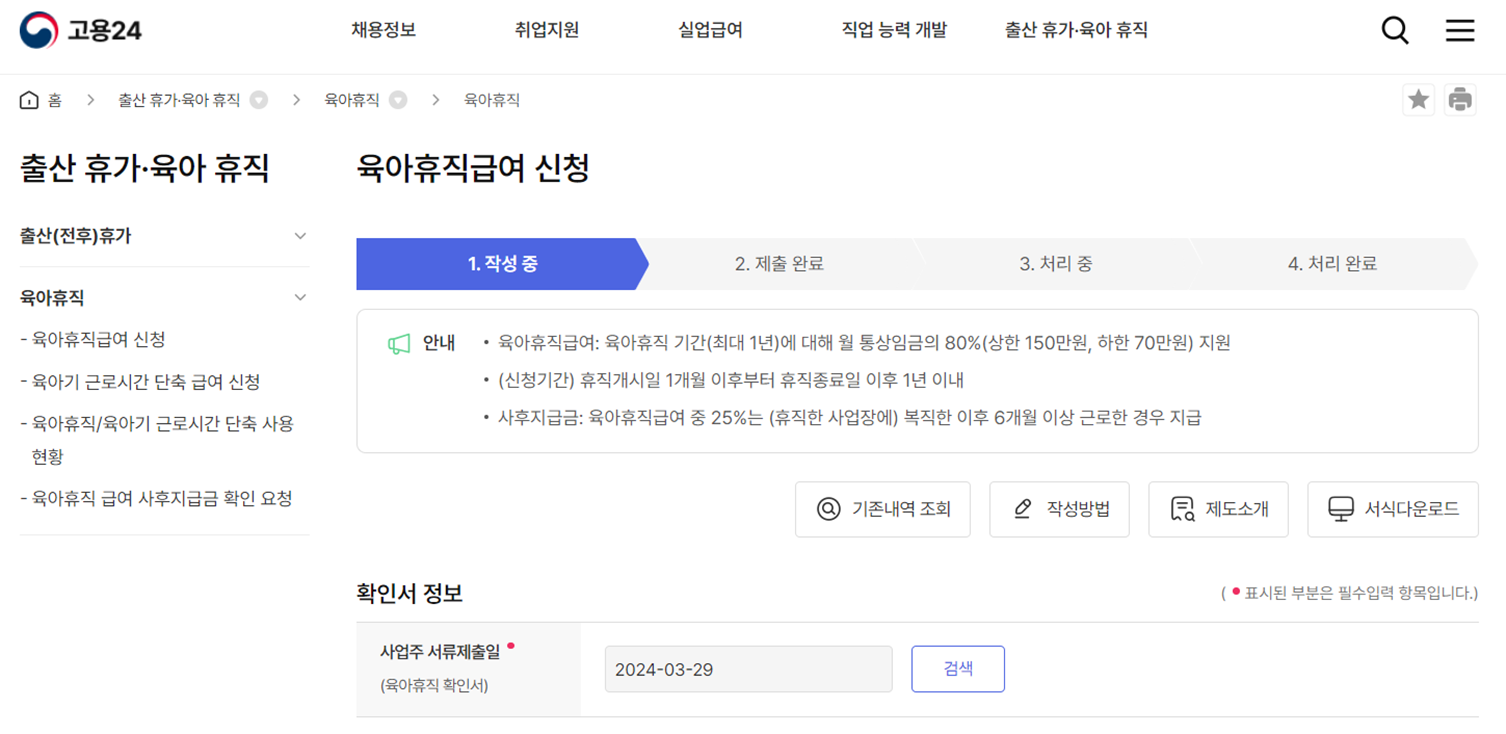Image resolution: width=1506 pixels, height=734 pixels.
Task: Click the date field showing 2024-03-29
Action: pyautogui.click(x=748, y=669)
